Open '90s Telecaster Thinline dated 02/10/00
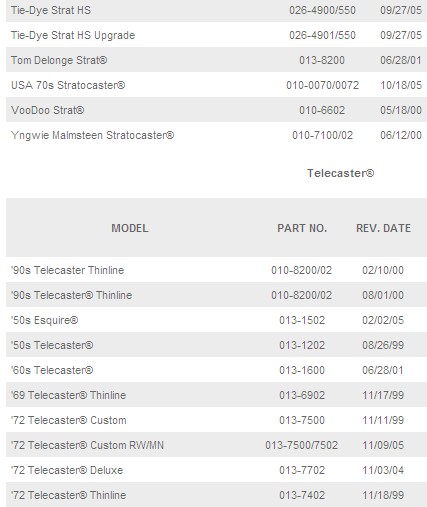The image size is (427, 507). coord(67,270)
